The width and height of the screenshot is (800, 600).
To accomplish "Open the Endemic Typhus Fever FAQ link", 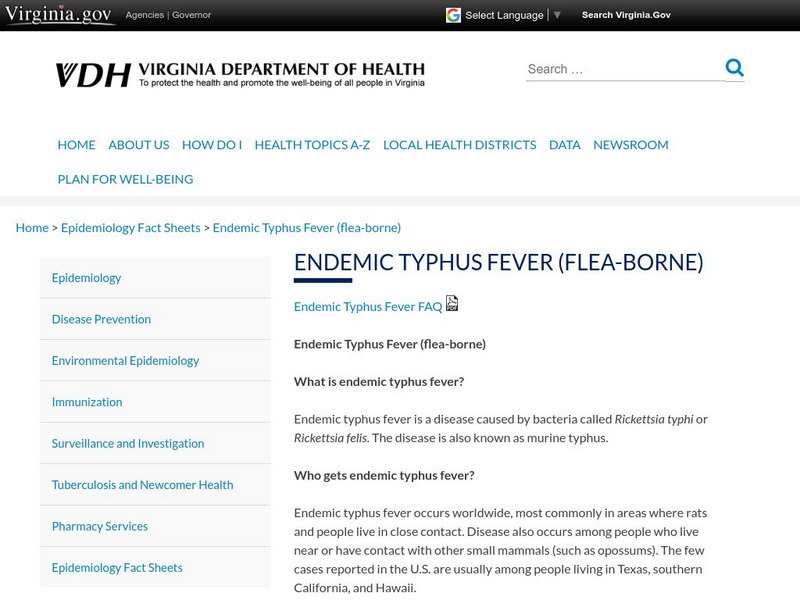I will click(x=367, y=306).
